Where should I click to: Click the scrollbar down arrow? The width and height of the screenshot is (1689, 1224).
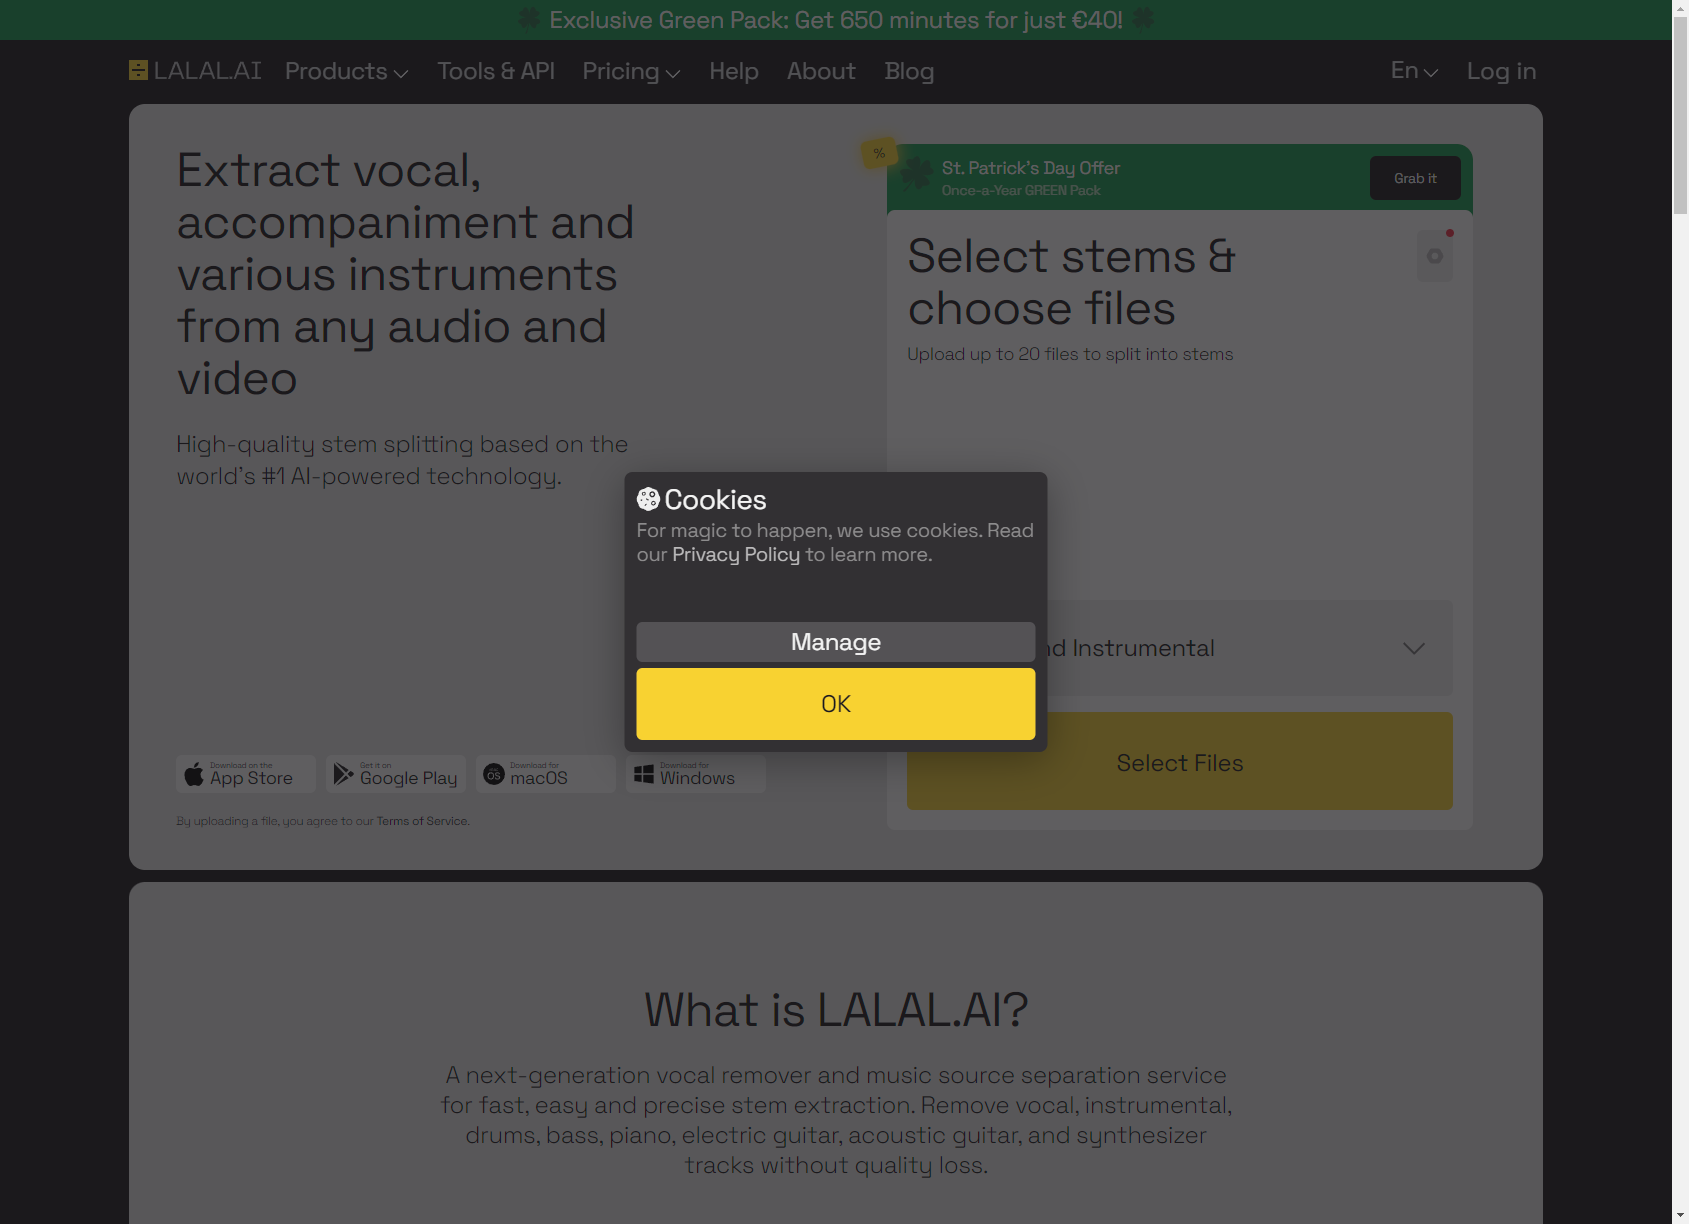click(1680, 1215)
